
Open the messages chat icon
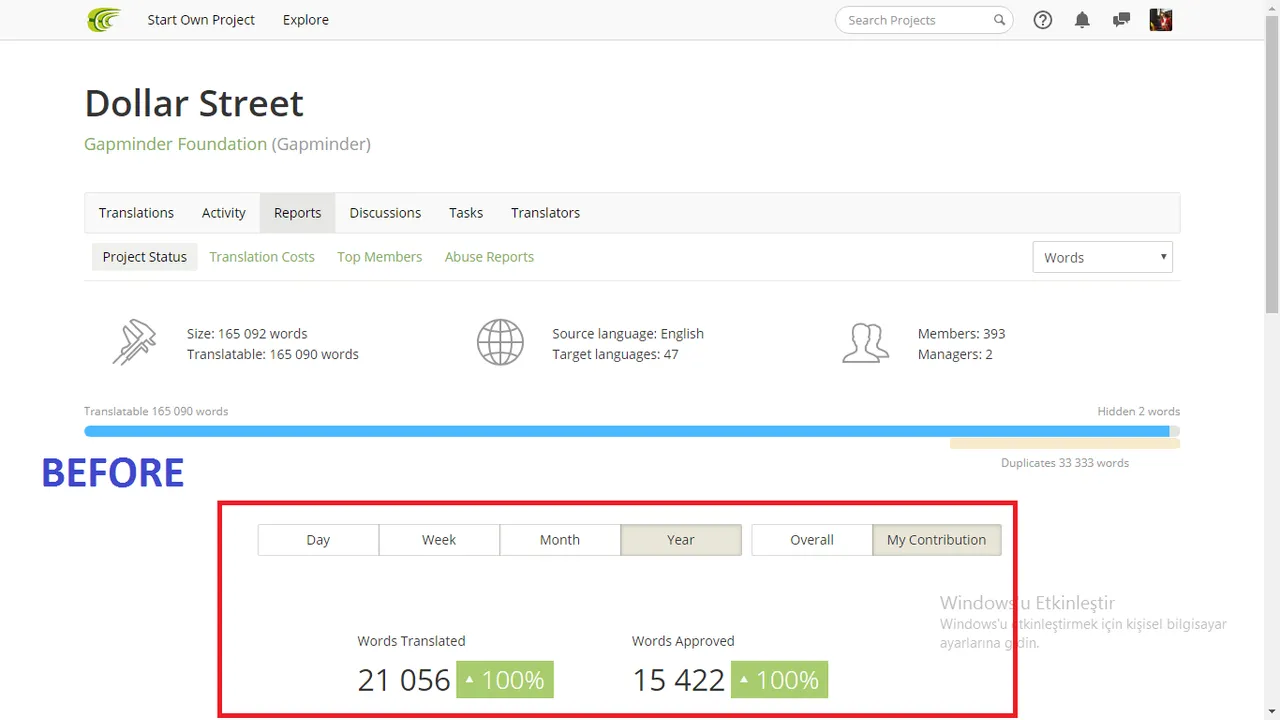tap(1121, 20)
